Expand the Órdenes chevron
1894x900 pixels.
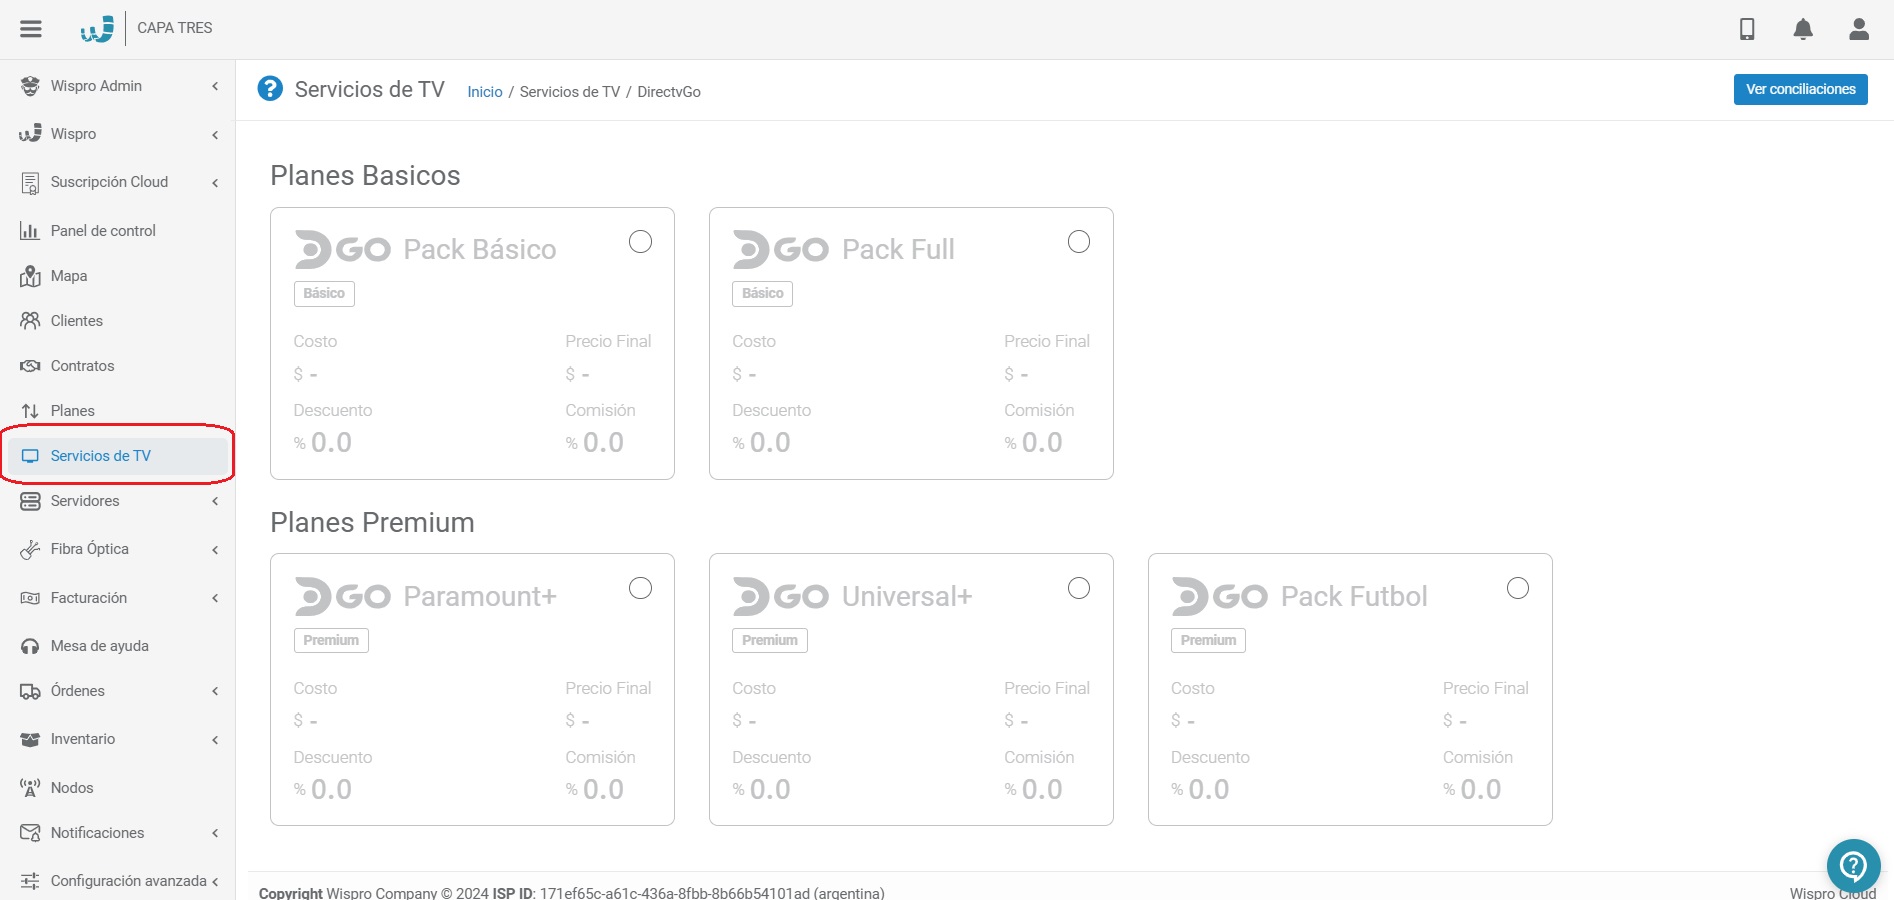point(215,691)
